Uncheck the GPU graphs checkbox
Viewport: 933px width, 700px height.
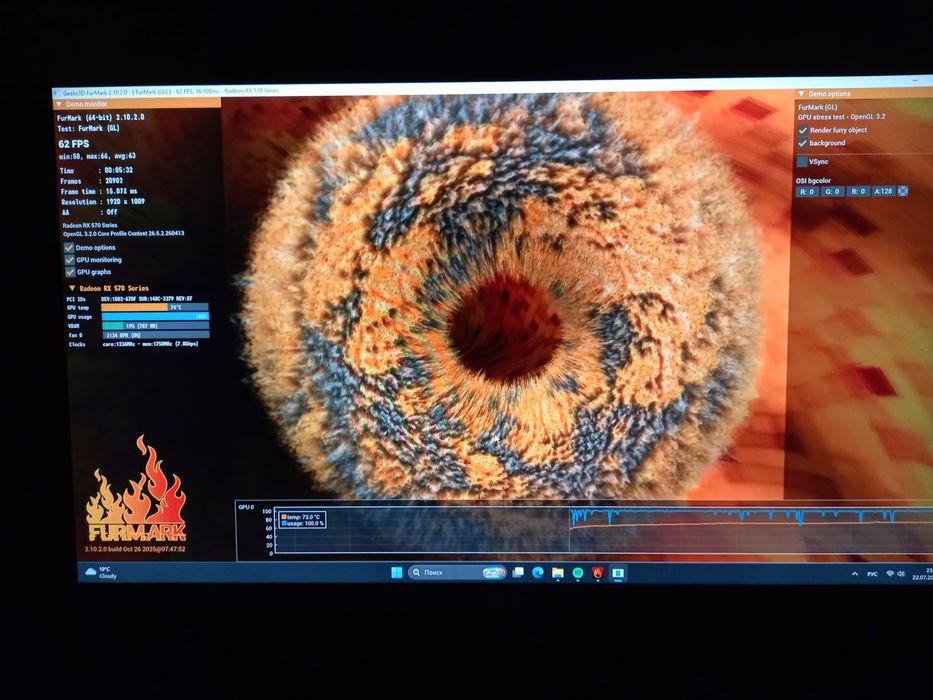point(70,272)
